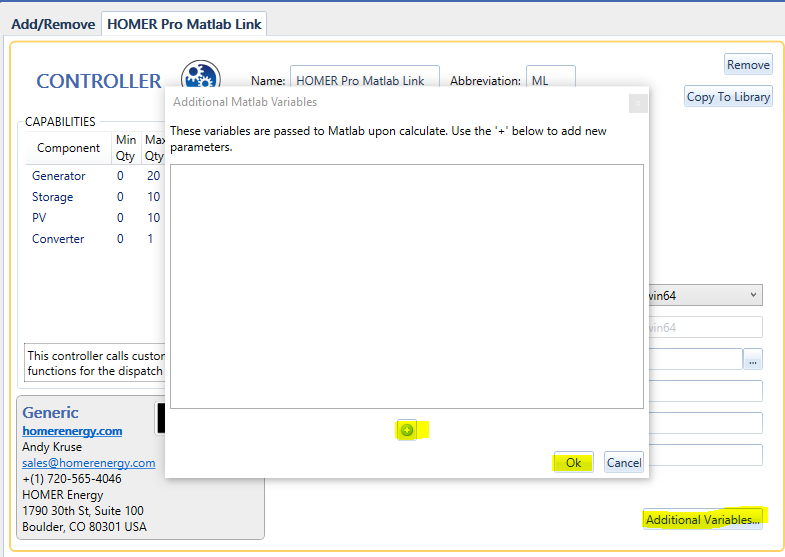This screenshot has height=557, width=785.
Task: Click the browse ellipsis button
Action: (753, 359)
